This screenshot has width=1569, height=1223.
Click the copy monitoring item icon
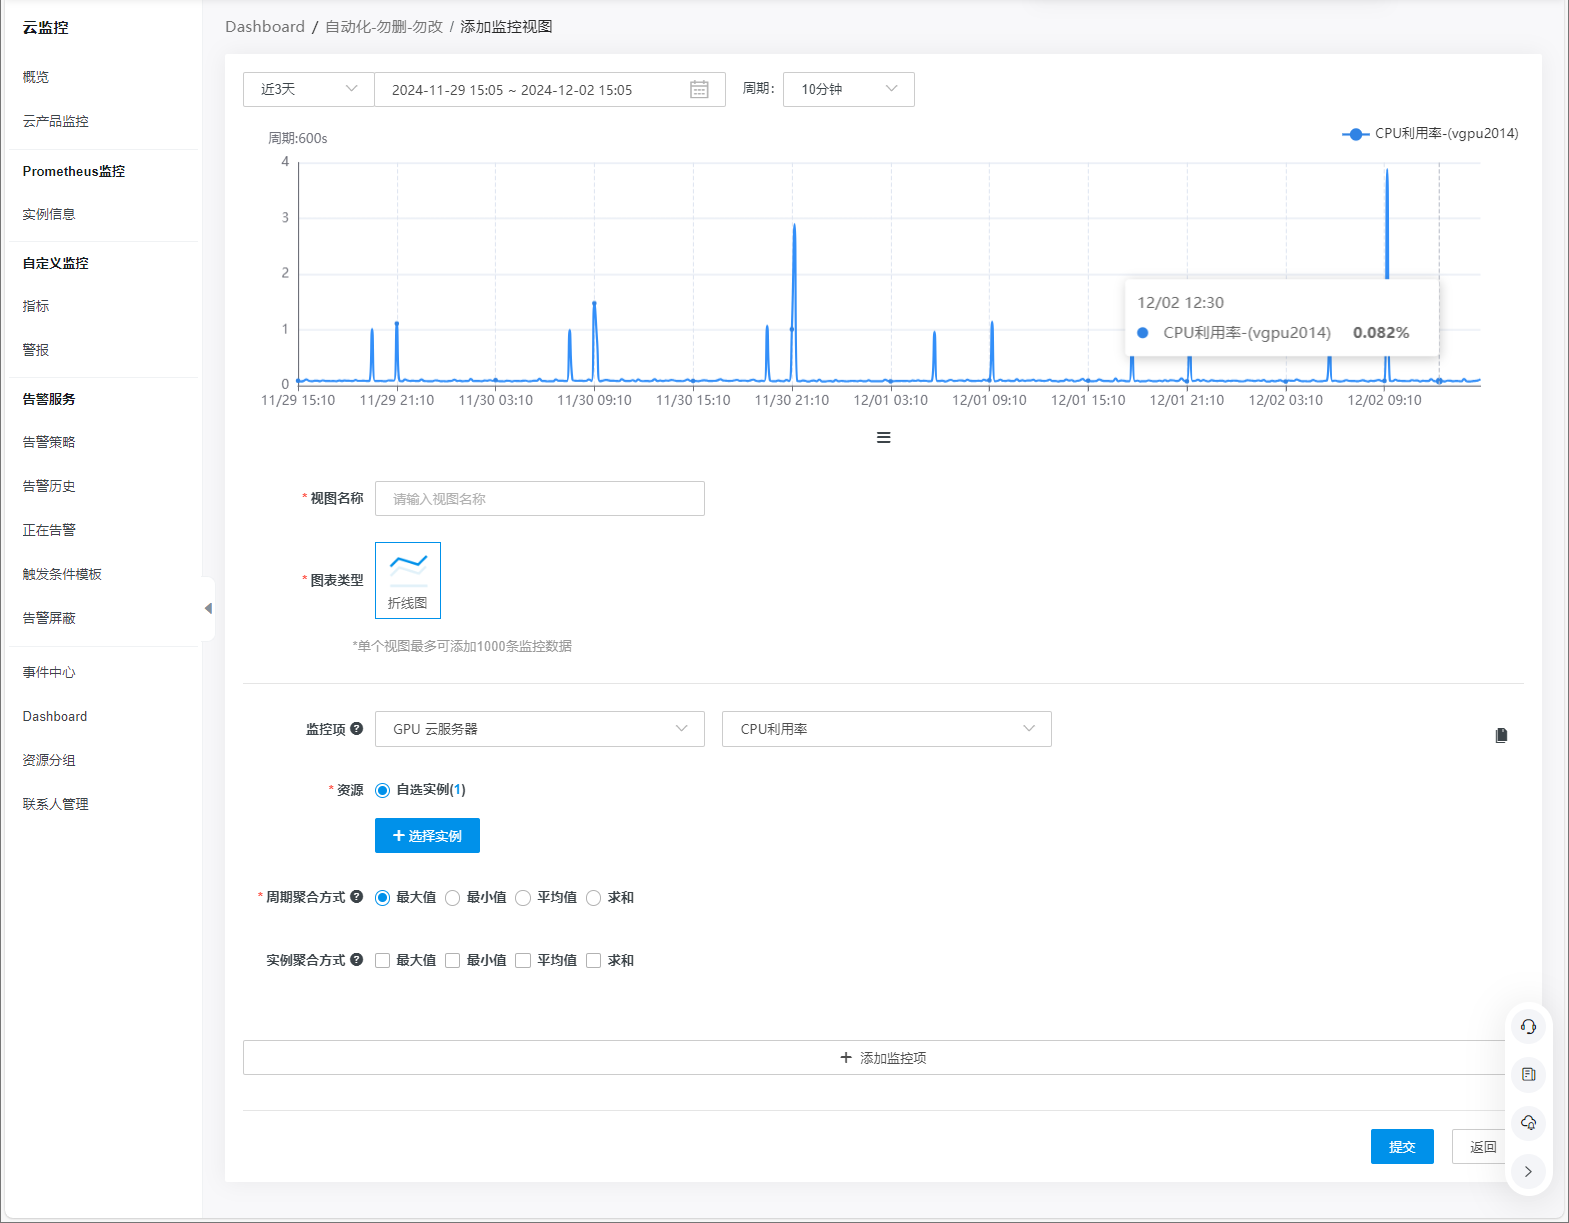[1501, 736]
